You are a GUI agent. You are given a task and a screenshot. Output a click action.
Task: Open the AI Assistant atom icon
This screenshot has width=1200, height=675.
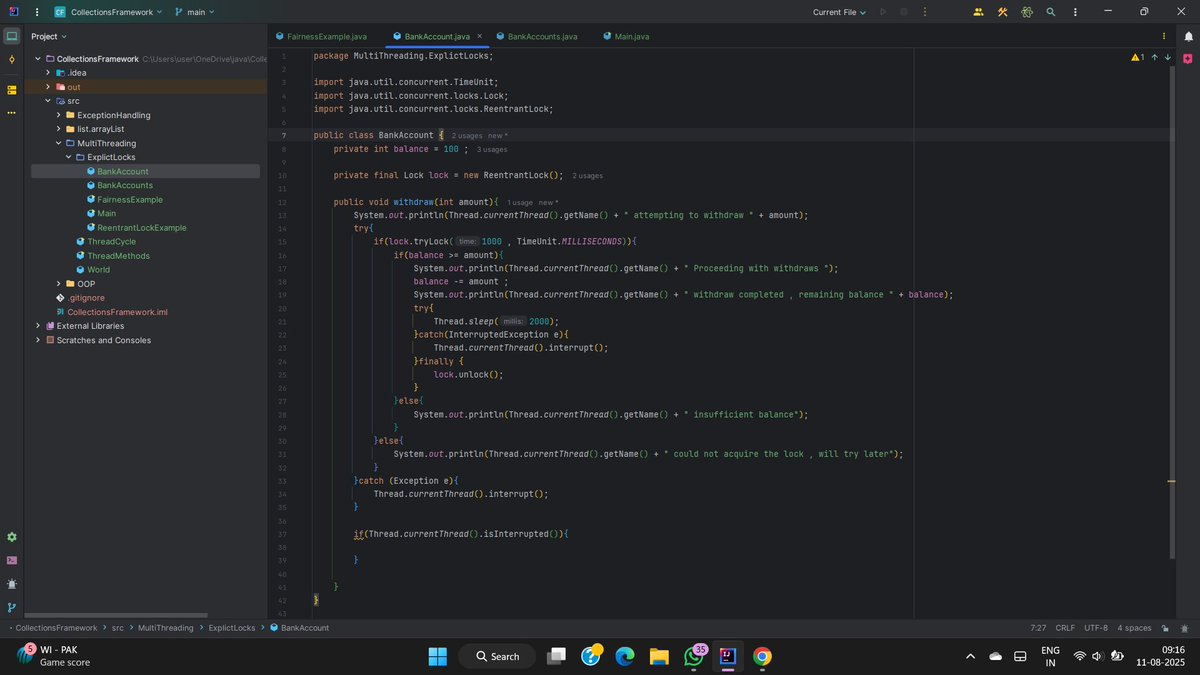tap(1027, 12)
